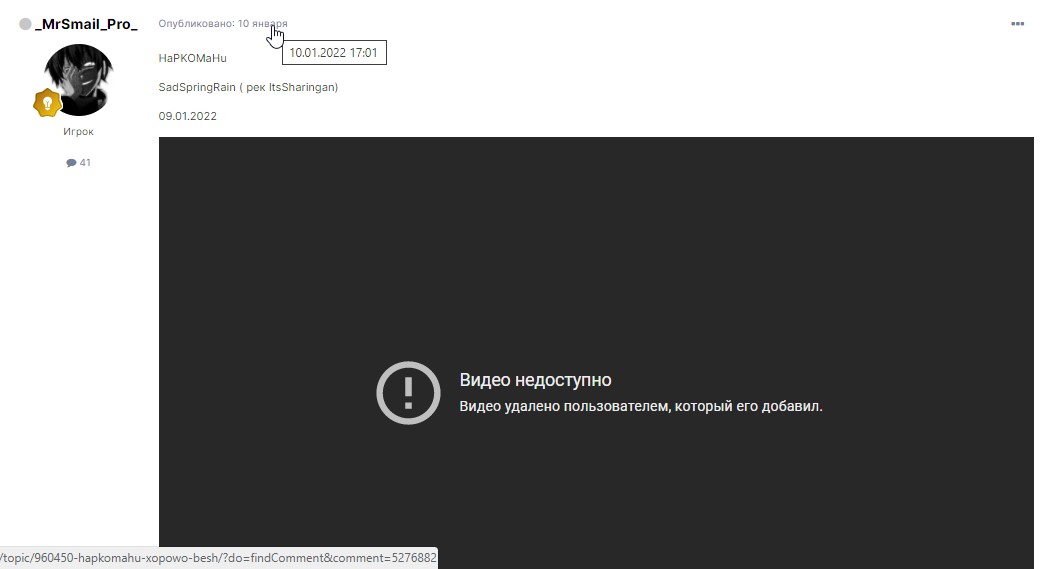Click the Видео недоступно heading
This screenshot has width=1045, height=569.
point(535,380)
